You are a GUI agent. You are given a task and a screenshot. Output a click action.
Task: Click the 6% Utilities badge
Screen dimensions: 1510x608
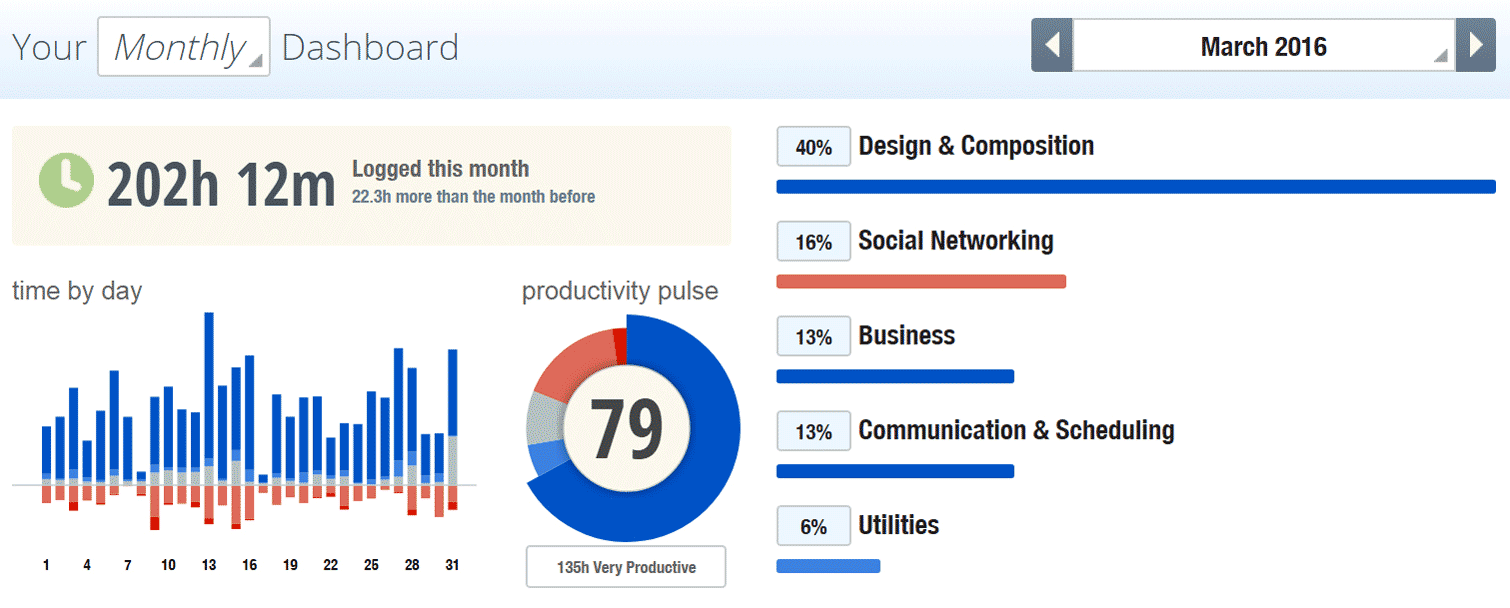[814, 526]
